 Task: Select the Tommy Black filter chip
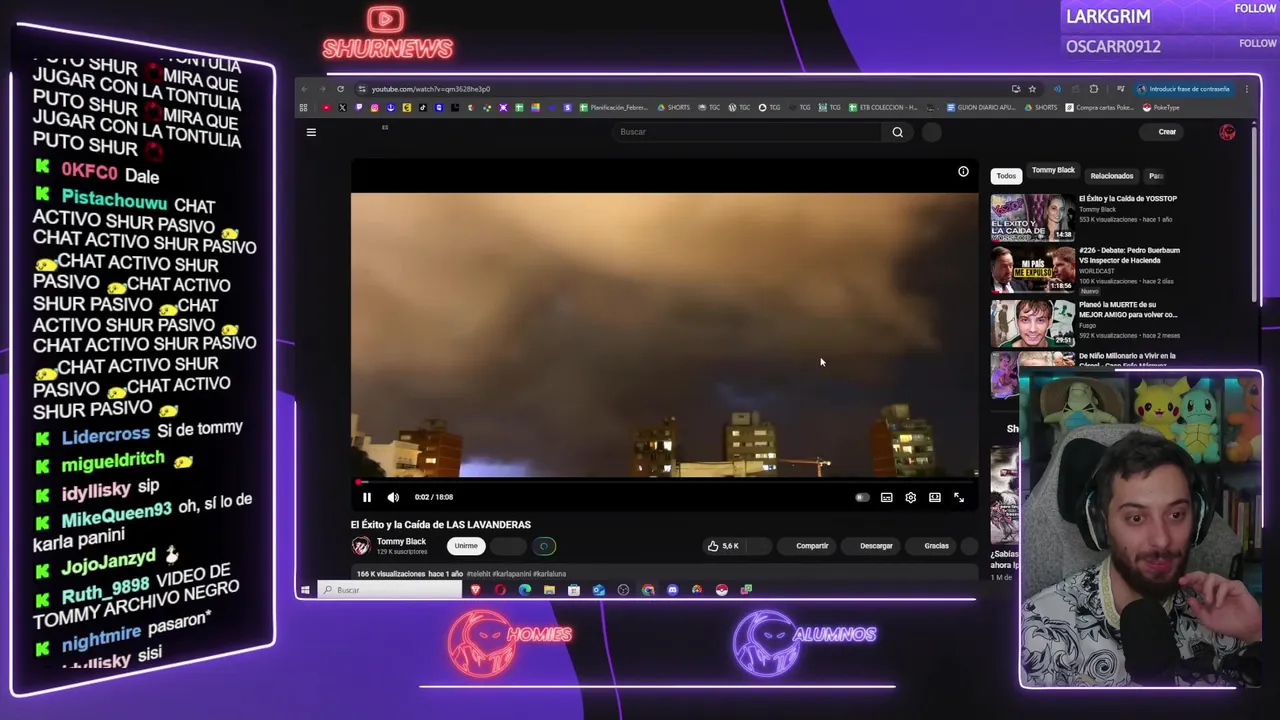coord(1053,170)
